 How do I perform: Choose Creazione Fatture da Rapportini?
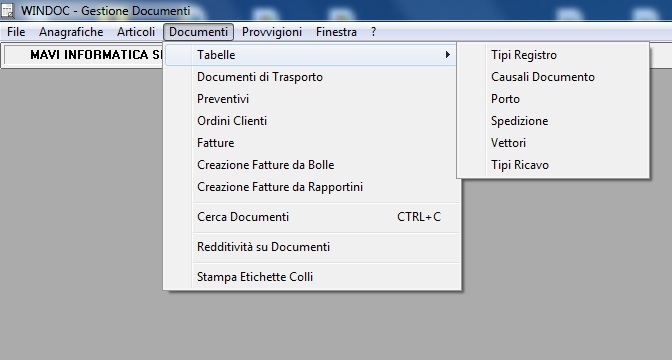[x=311, y=187]
